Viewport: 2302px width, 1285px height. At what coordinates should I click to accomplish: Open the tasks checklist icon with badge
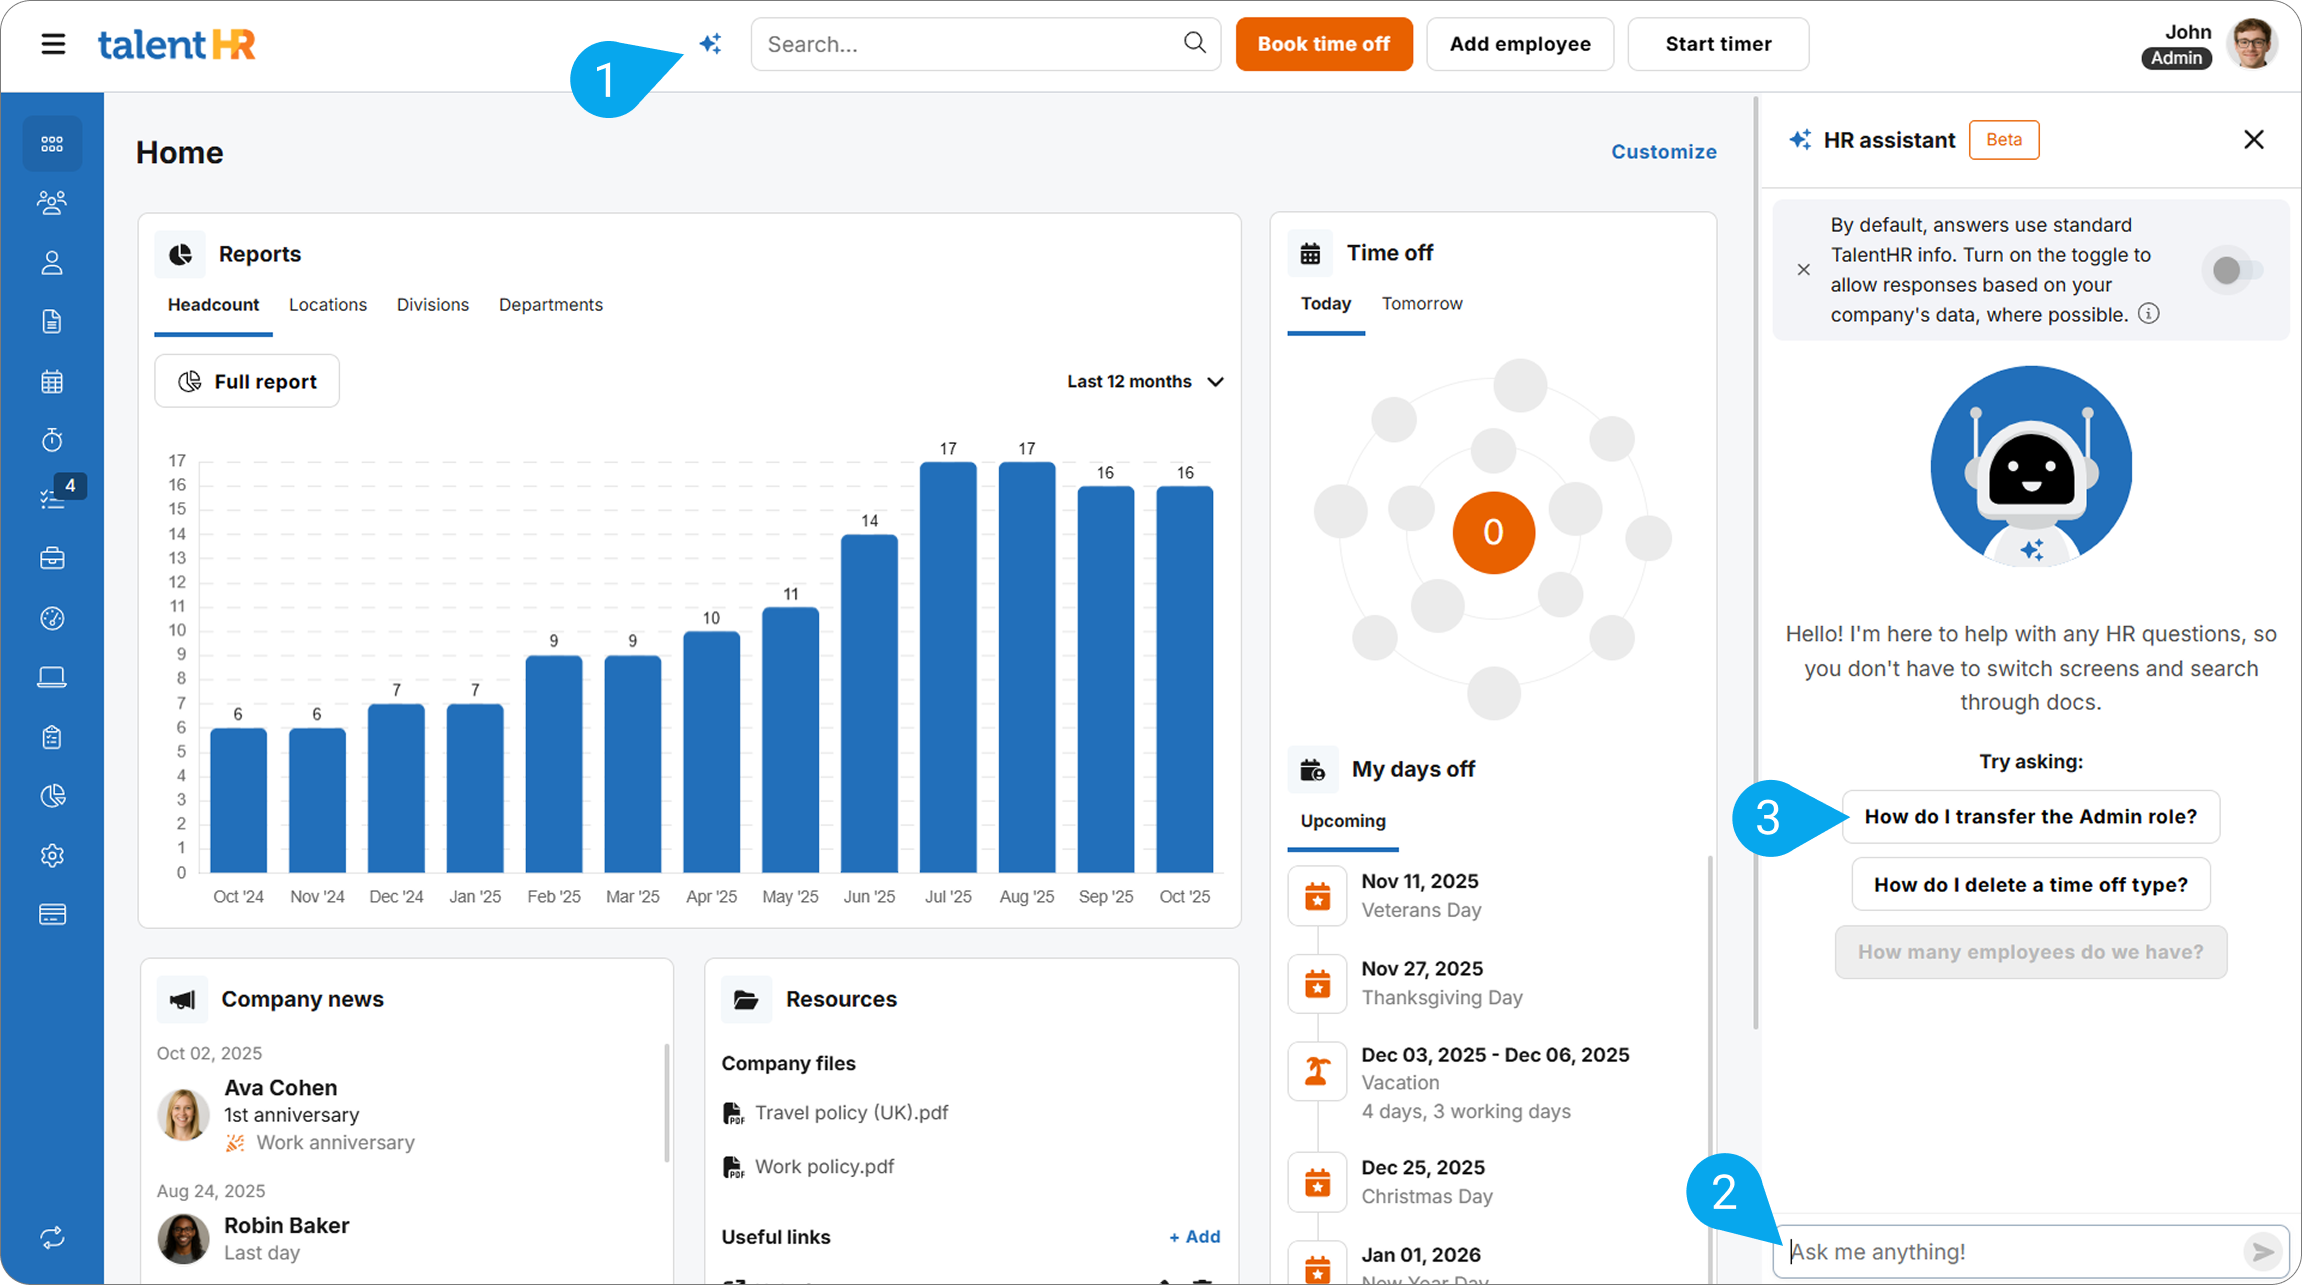[52, 498]
